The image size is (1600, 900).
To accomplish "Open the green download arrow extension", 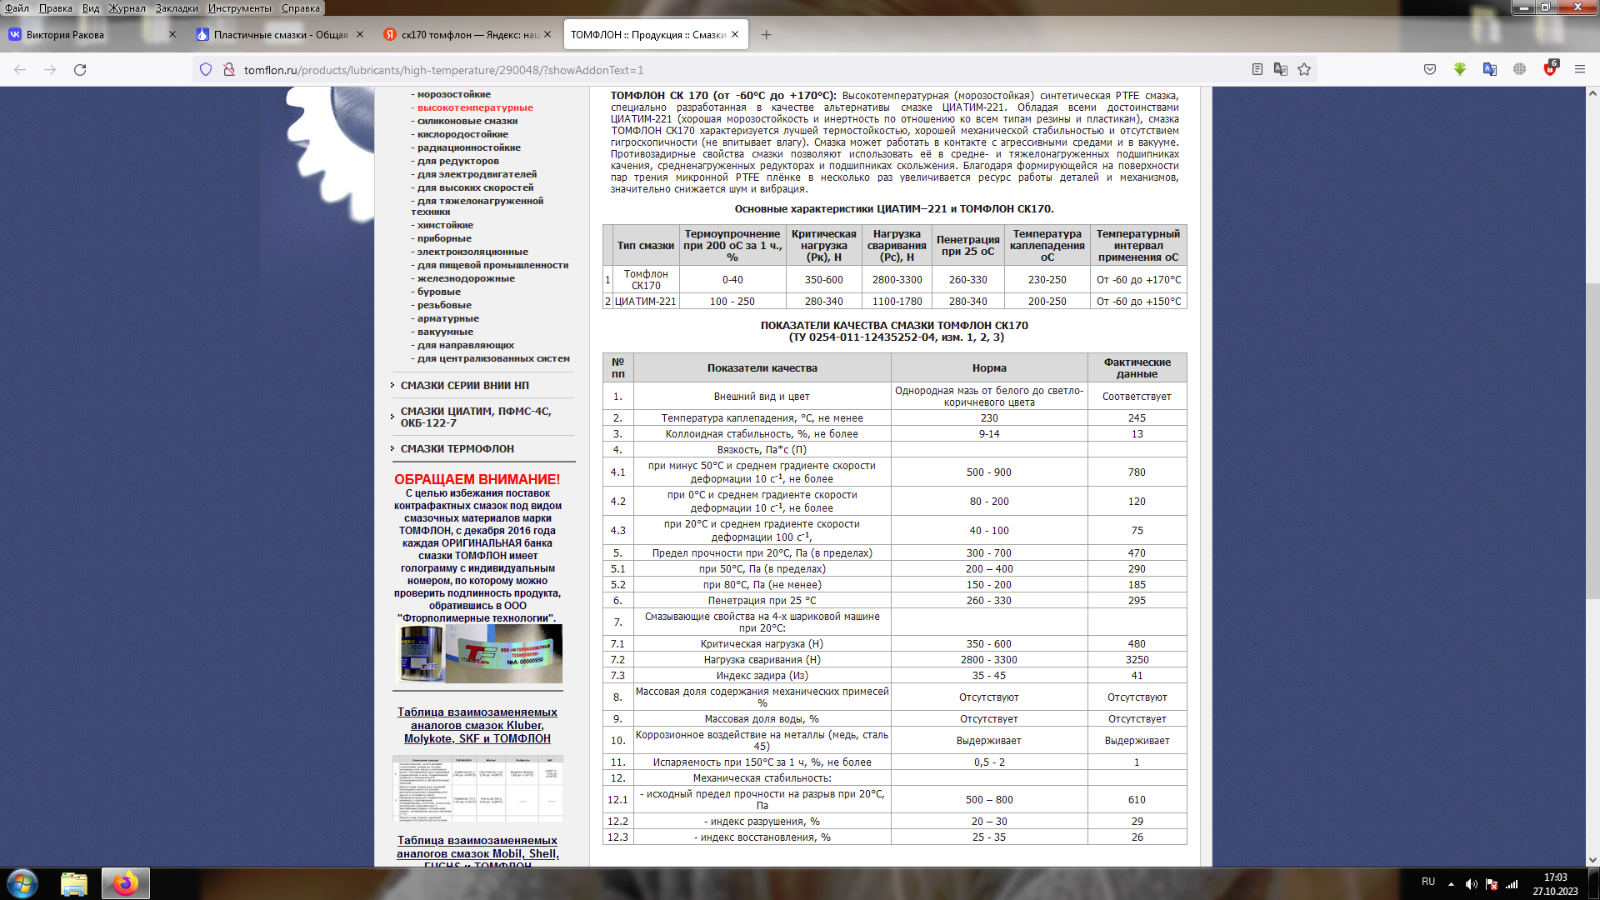I will point(1460,69).
